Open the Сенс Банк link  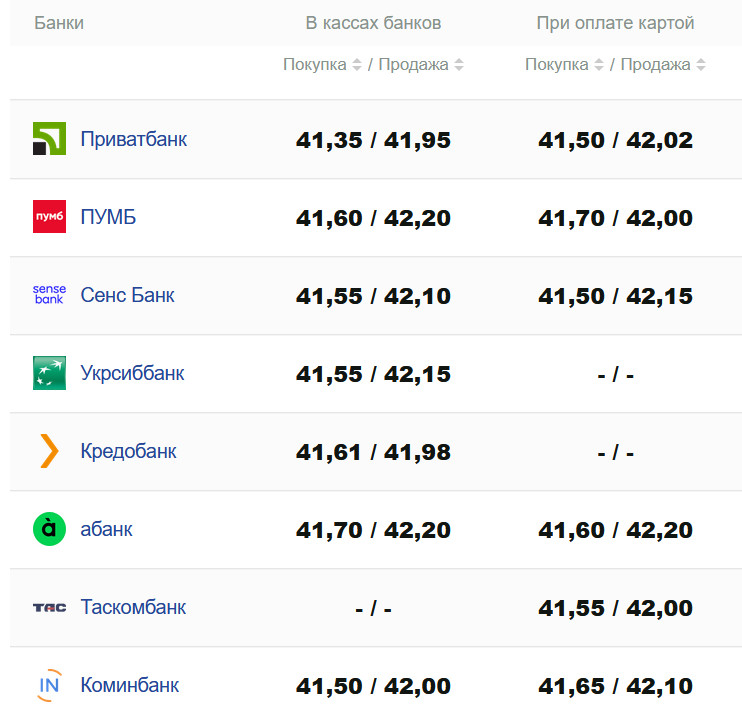(127, 295)
